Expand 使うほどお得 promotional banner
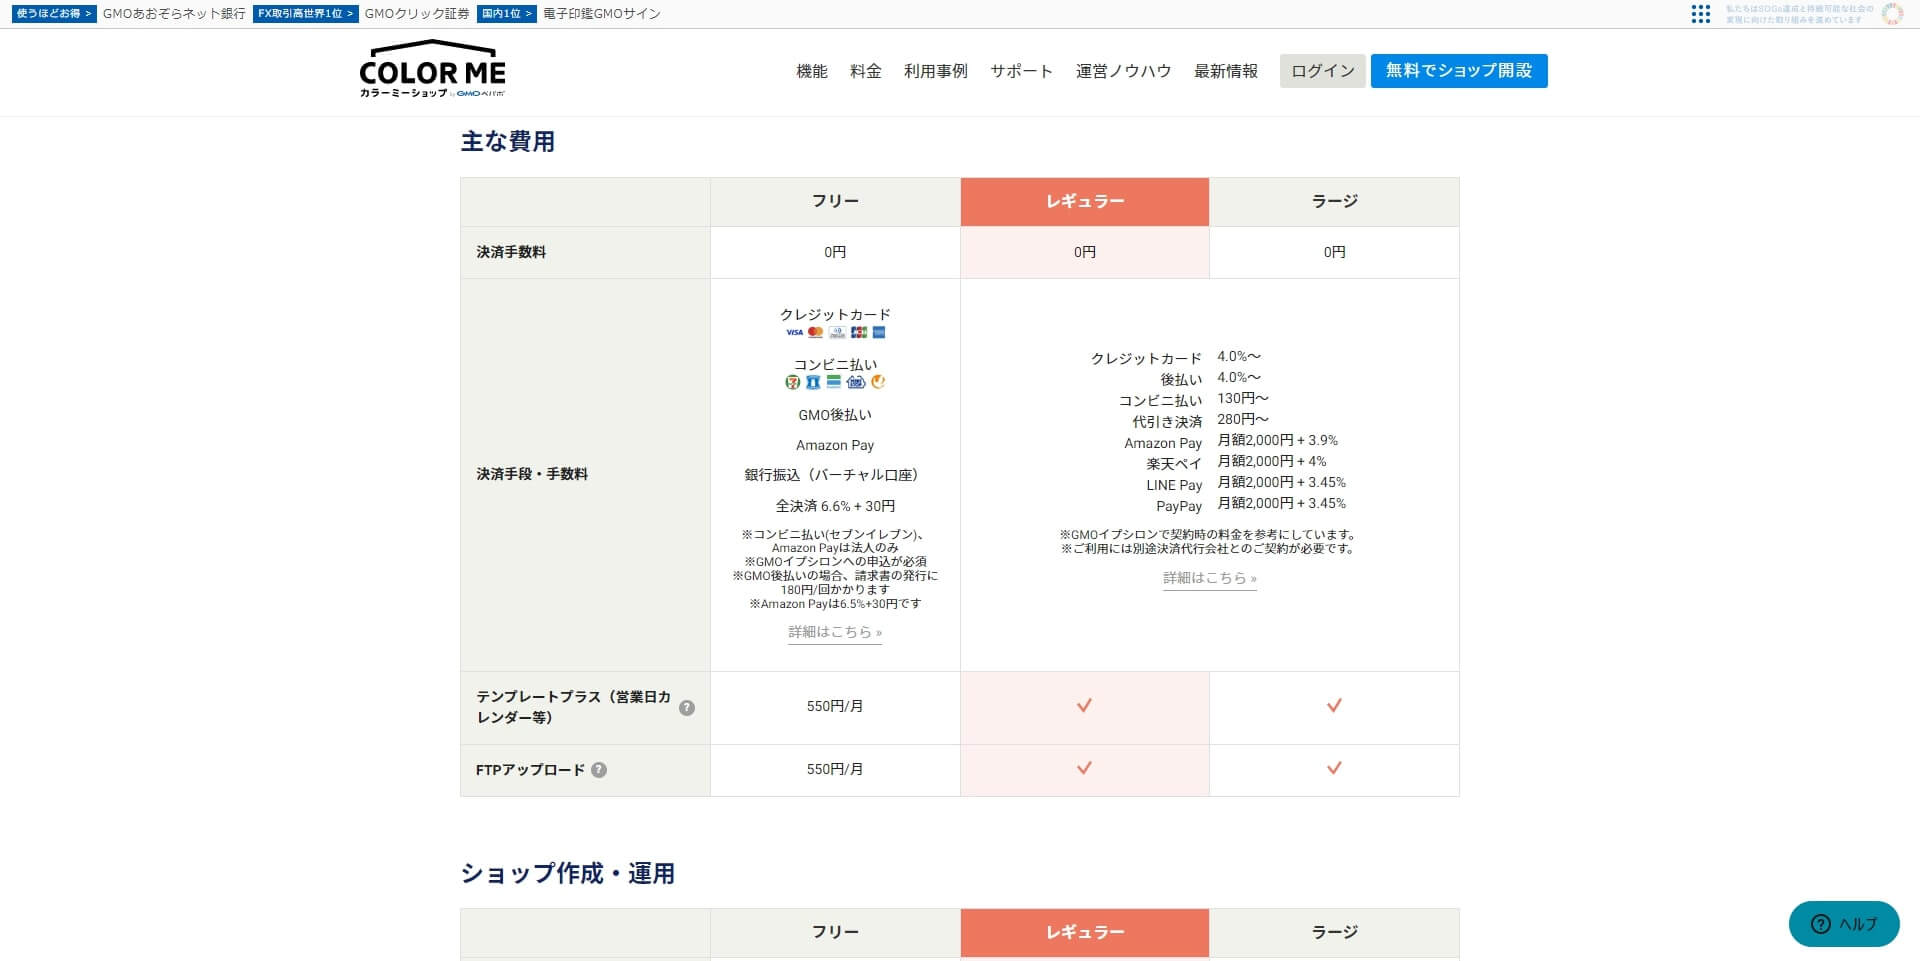1920x961 pixels. 54,14
